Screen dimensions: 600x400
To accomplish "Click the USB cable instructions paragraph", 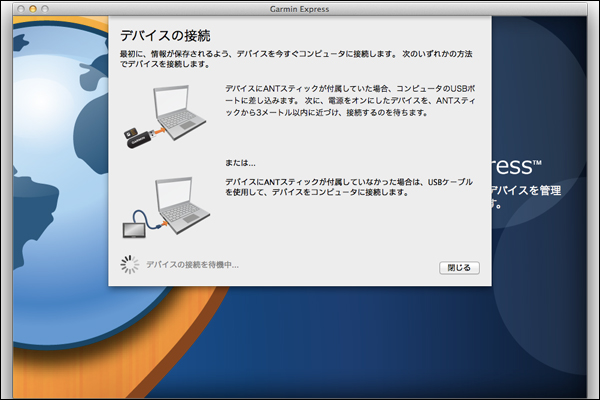I will click(x=349, y=187).
